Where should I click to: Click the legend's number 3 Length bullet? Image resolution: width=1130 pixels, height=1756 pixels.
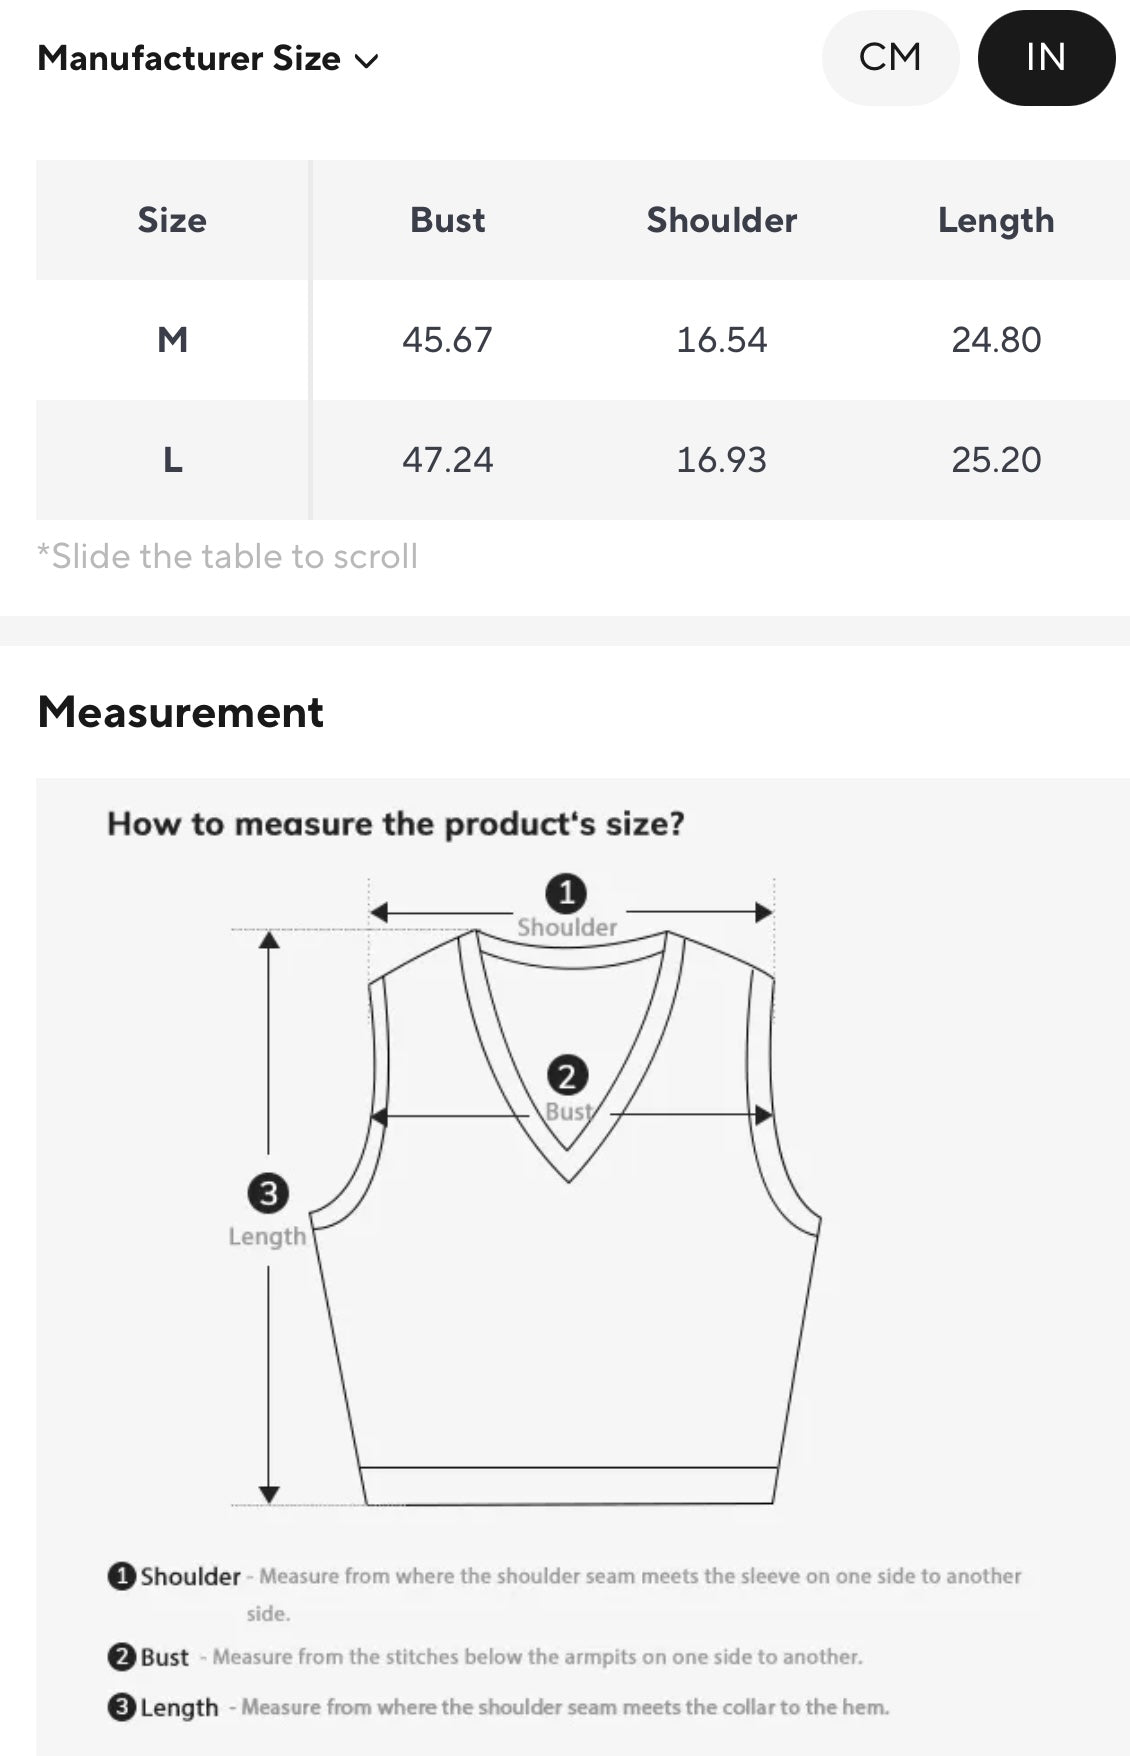point(121,1707)
